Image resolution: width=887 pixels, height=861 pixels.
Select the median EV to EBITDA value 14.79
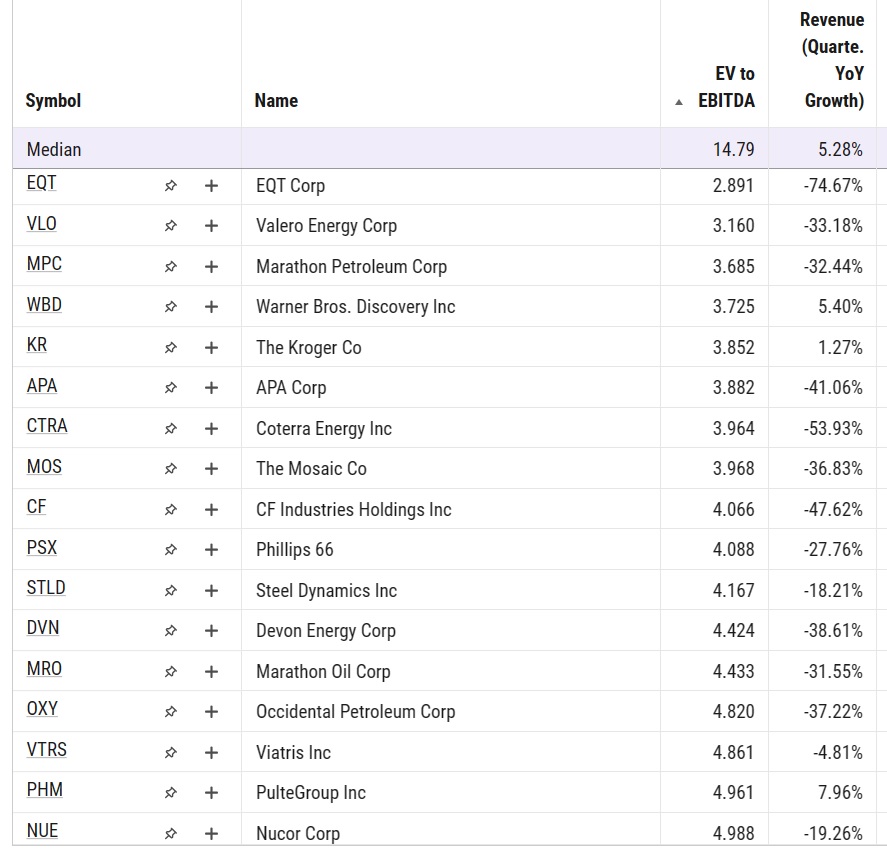[734, 149]
